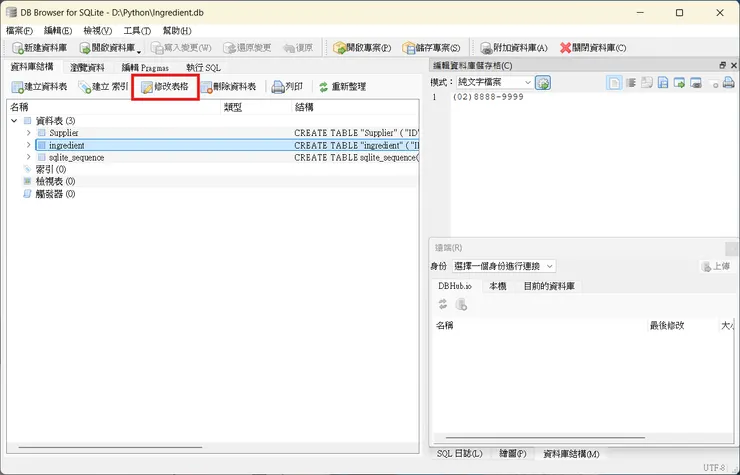Toggle the auto-switch mode button beside 模式
Screen dimensions: 740x475
coord(543,83)
